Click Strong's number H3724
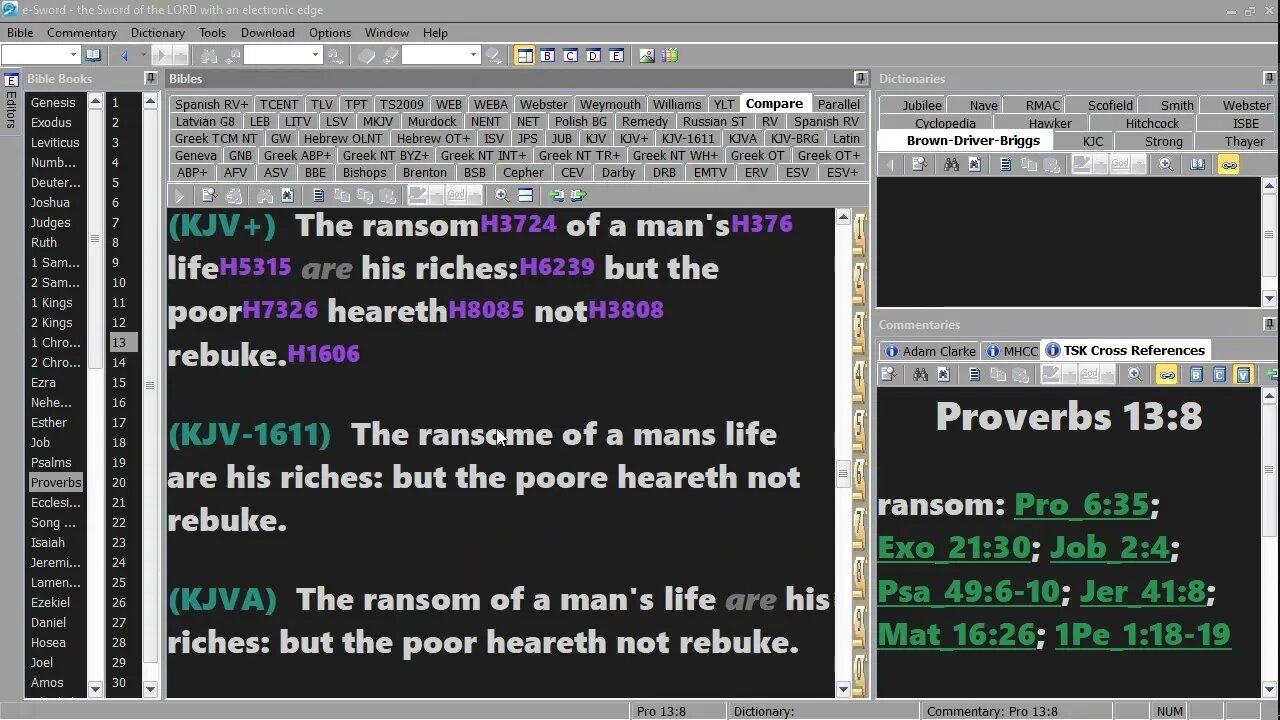1280x720 pixels. (518, 224)
